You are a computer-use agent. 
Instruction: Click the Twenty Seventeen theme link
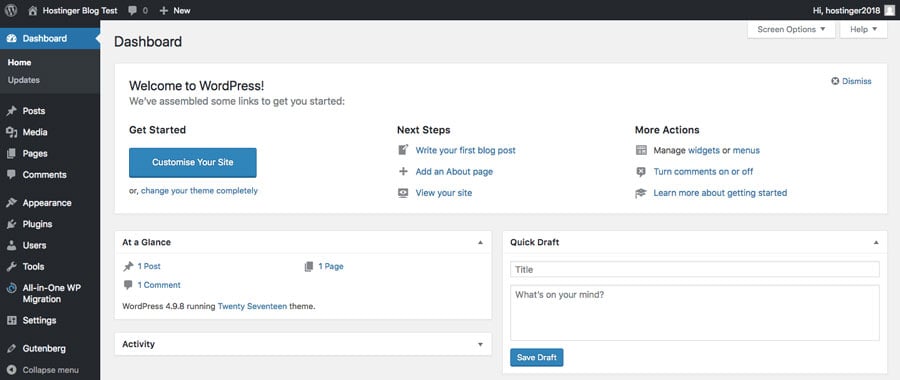tap(252, 307)
